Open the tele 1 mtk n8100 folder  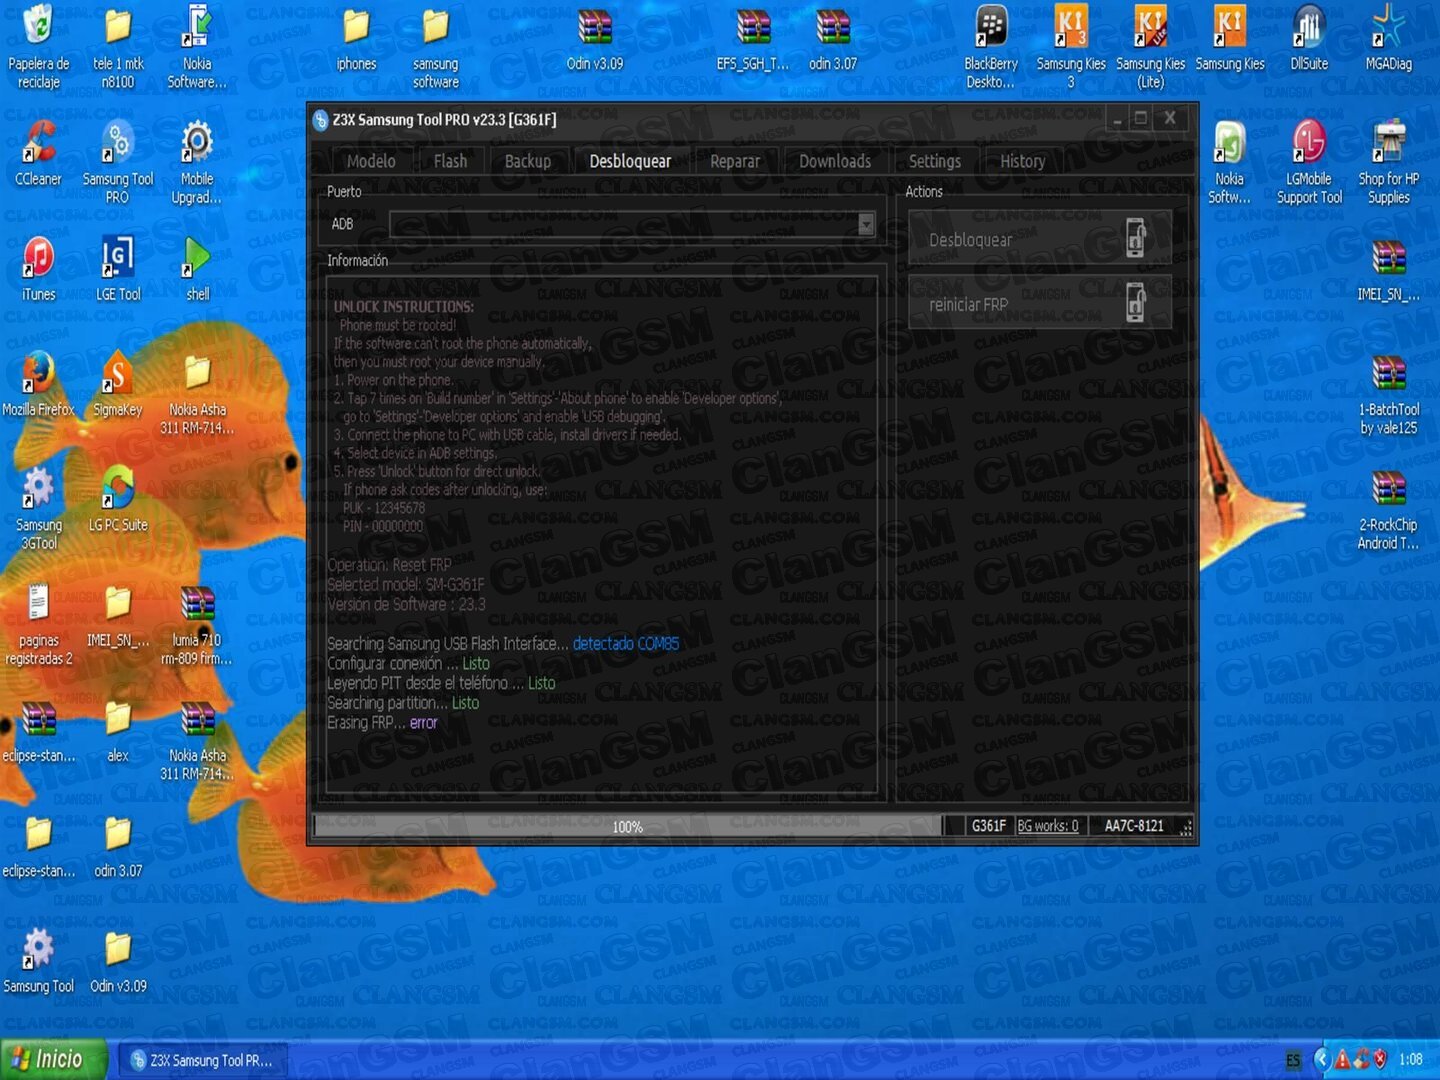click(118, 46)
